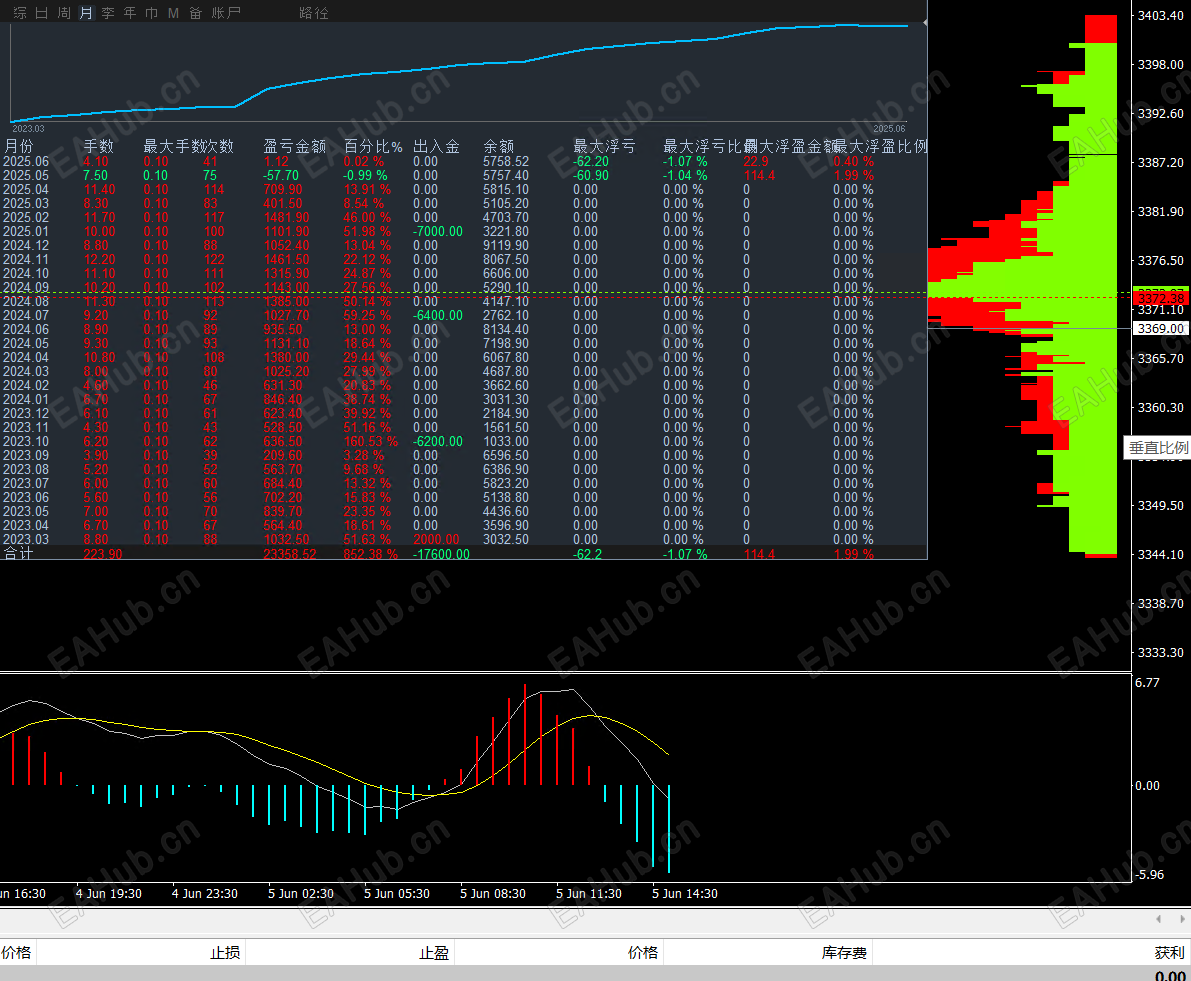This screenshot has width=1191, height=981.
Task: Click the 止盈 take profit column header
Action: [434, 952]
